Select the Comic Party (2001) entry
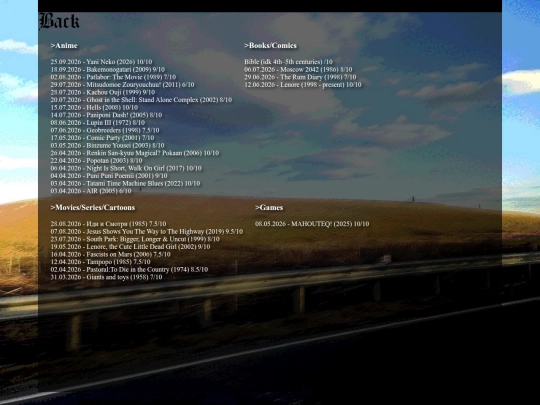540x405 pixels. (x=102, y=138)
